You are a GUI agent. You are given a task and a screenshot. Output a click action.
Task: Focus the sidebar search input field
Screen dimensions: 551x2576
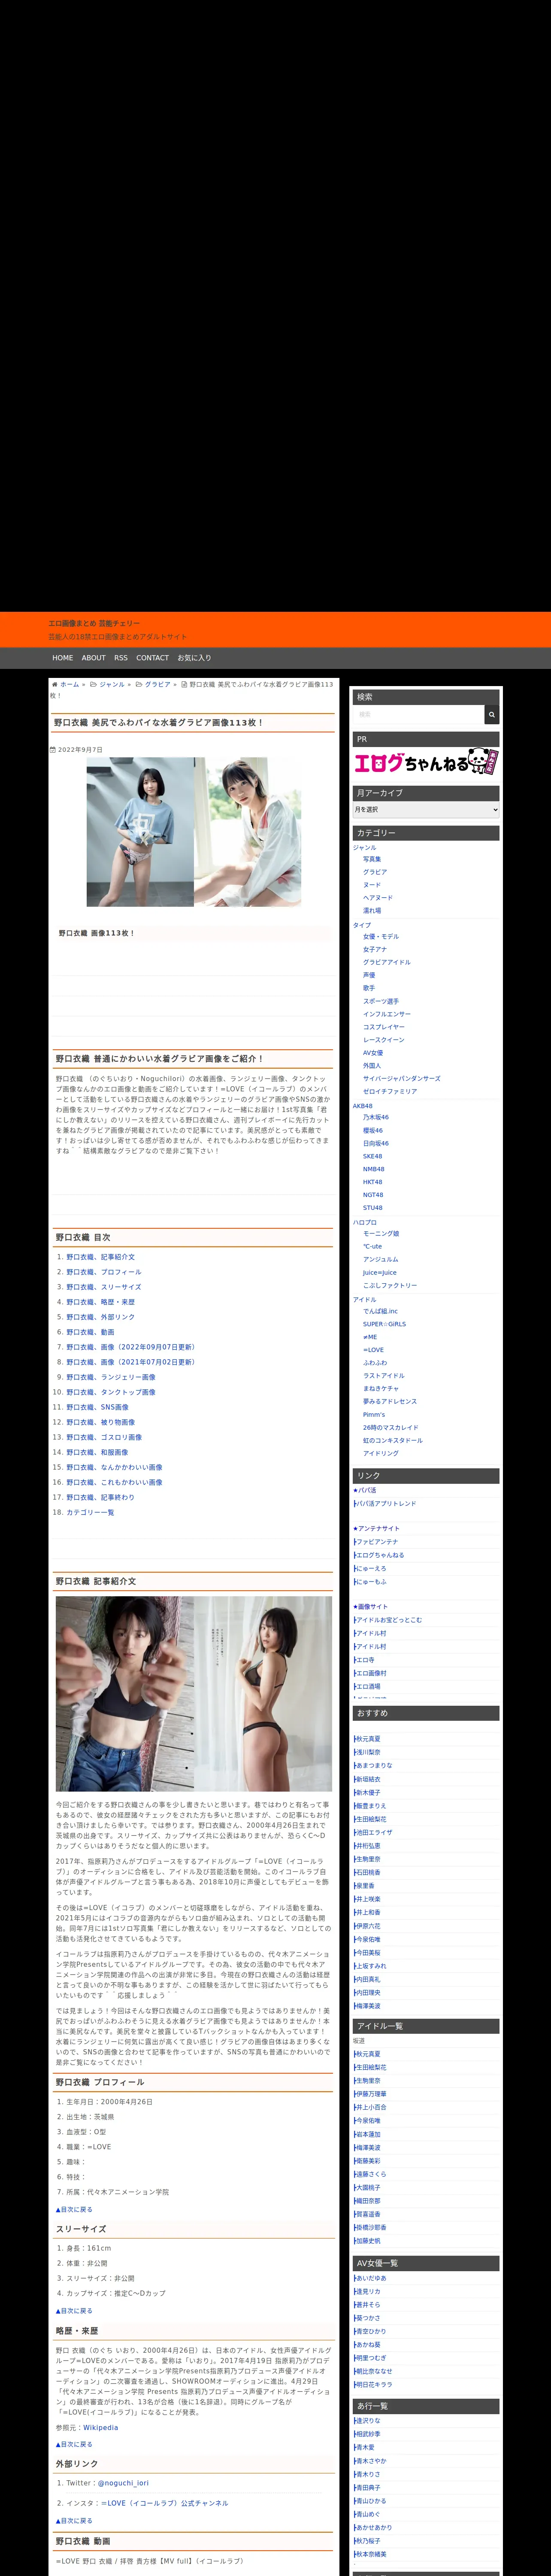(x=418, y=714)
